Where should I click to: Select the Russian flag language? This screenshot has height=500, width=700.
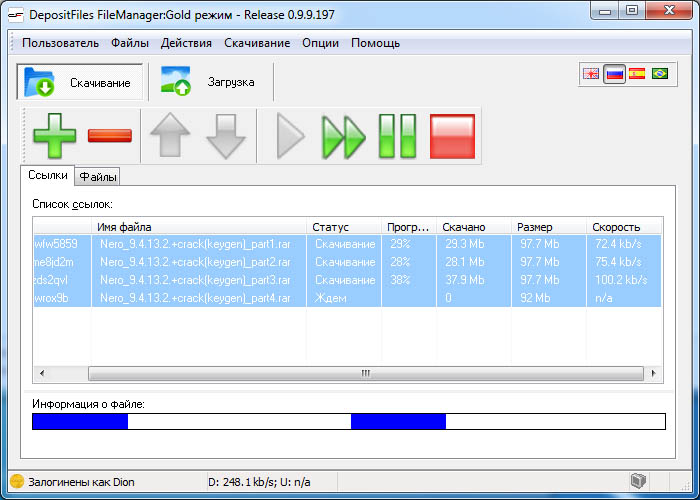(x=614, y=74)
